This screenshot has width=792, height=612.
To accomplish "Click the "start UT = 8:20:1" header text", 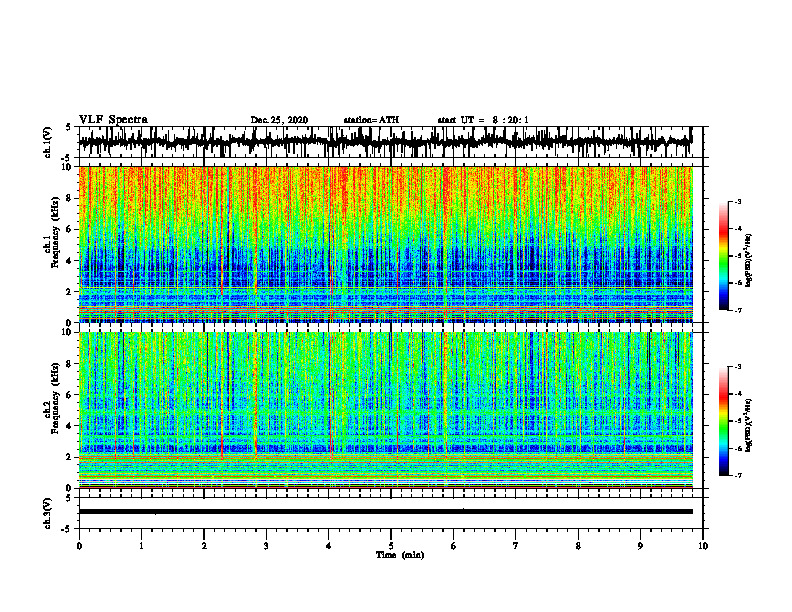I will click(x=483, y=120).
